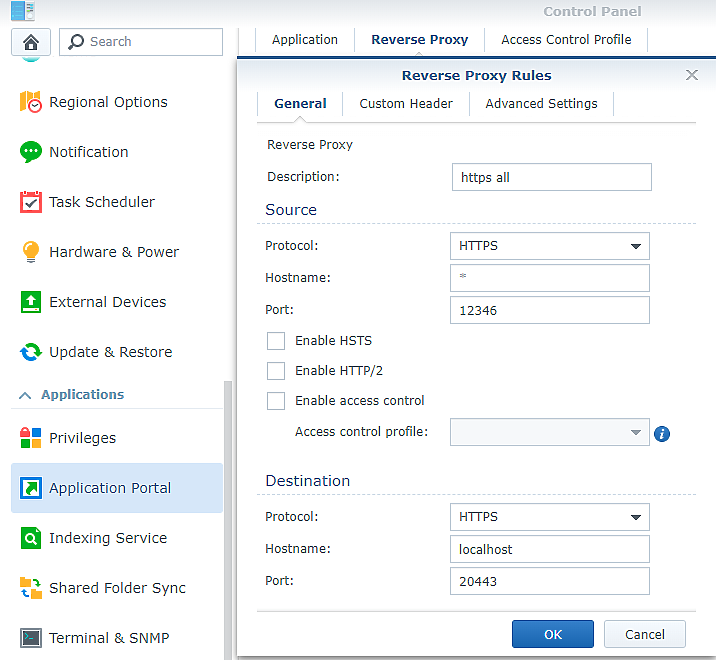Click the sidebar vertical scrollbar

tap(228, 520)
